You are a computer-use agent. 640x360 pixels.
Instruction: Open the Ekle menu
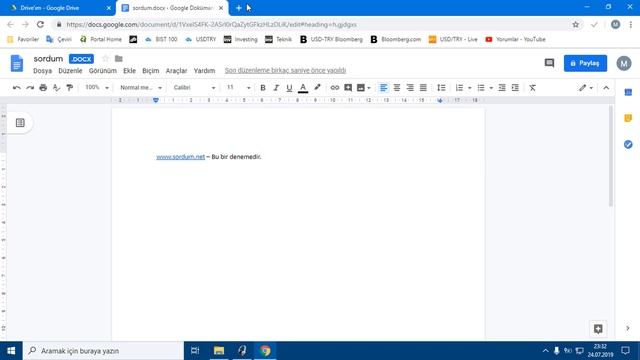click(129, 71)
